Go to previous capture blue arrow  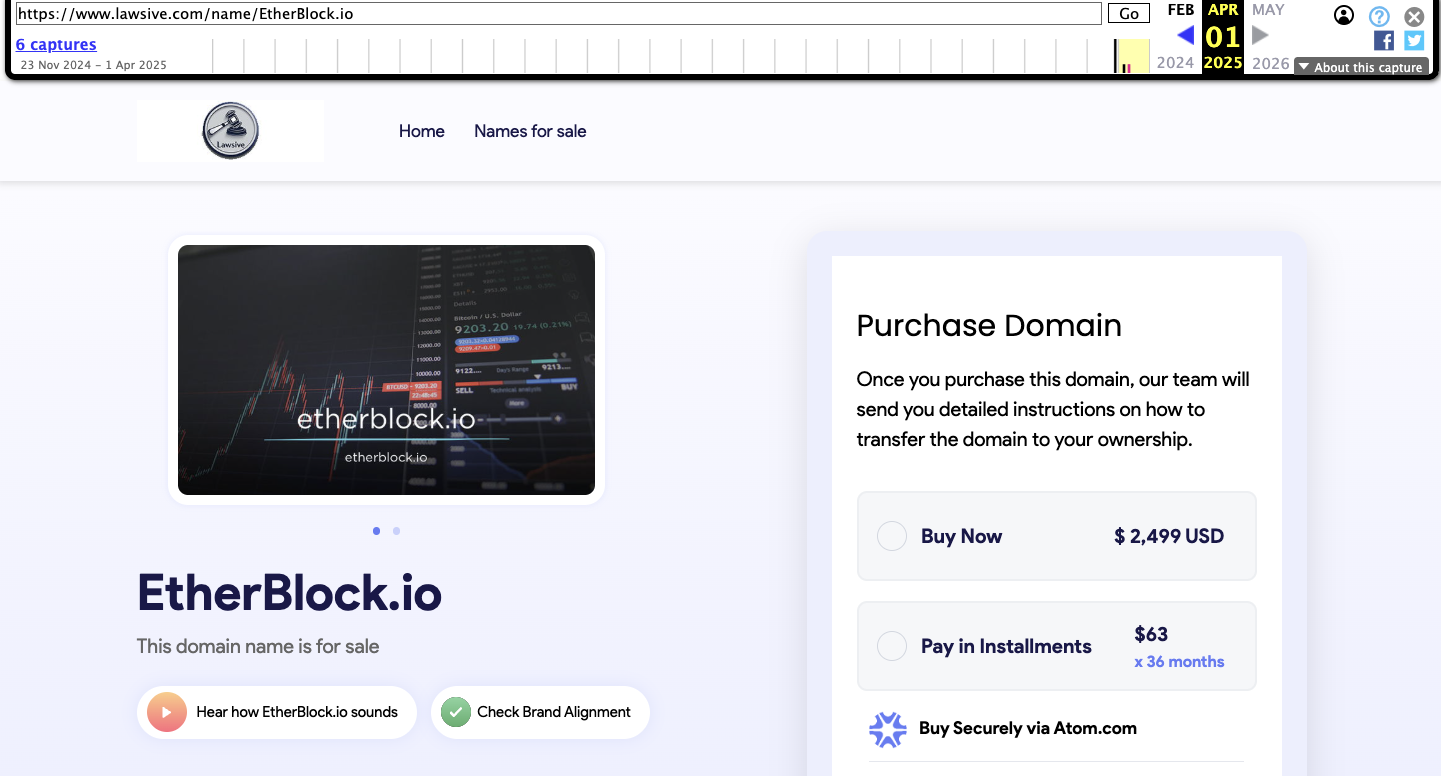[1185, 36]
